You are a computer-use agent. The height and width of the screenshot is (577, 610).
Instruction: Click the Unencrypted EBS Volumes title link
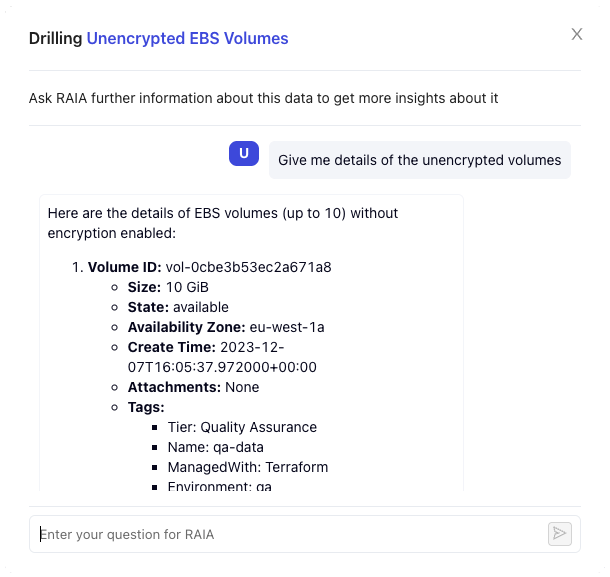point(187,39)
